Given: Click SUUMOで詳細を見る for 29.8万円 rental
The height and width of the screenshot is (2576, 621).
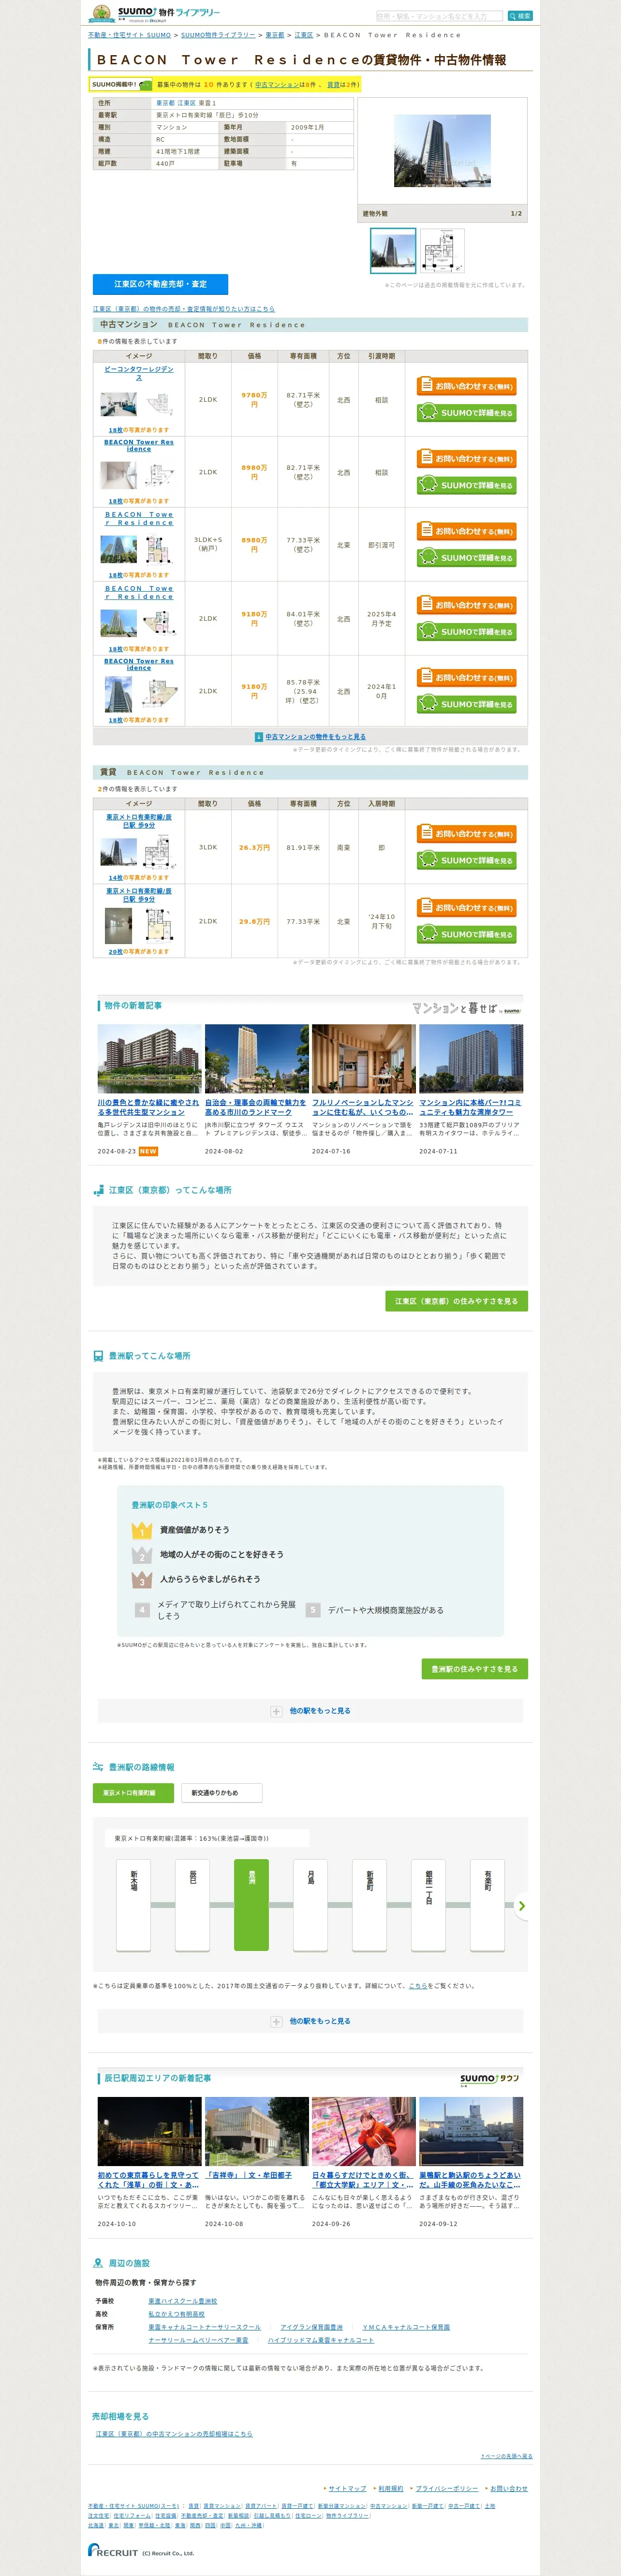Looking at the screenshot, I should pos(466,934).
